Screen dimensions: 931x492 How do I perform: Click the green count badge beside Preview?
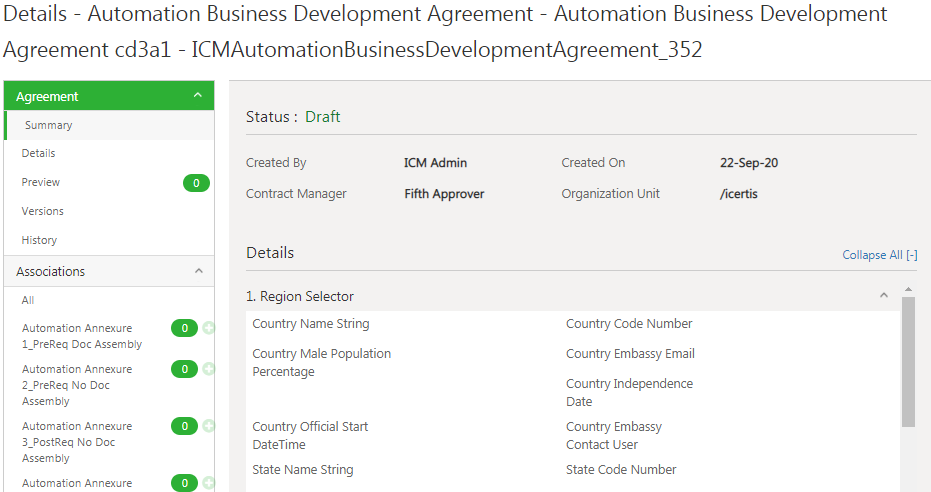click(x=196, y=183)
